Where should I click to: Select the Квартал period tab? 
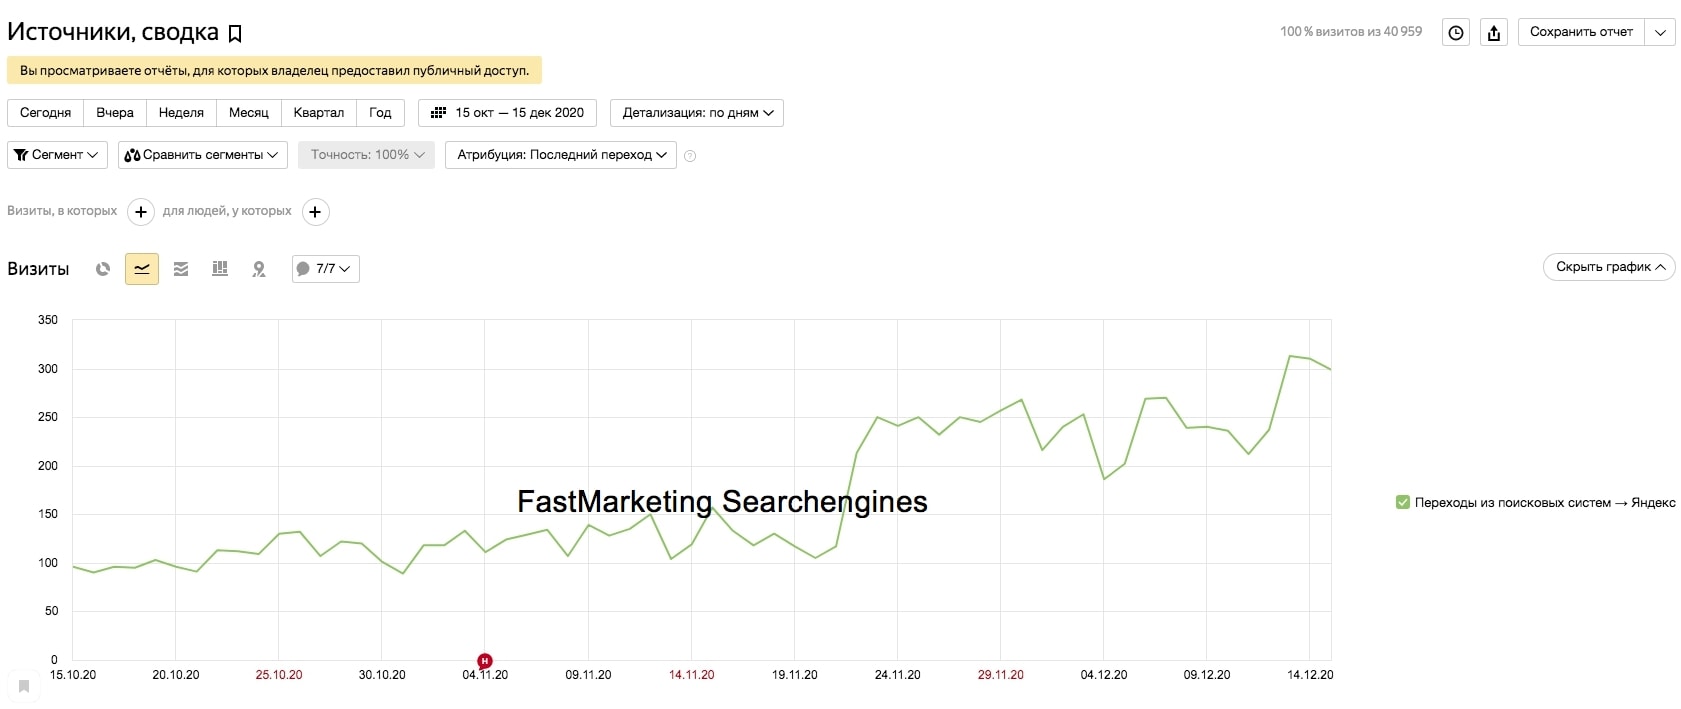click(x=318, y=113)
